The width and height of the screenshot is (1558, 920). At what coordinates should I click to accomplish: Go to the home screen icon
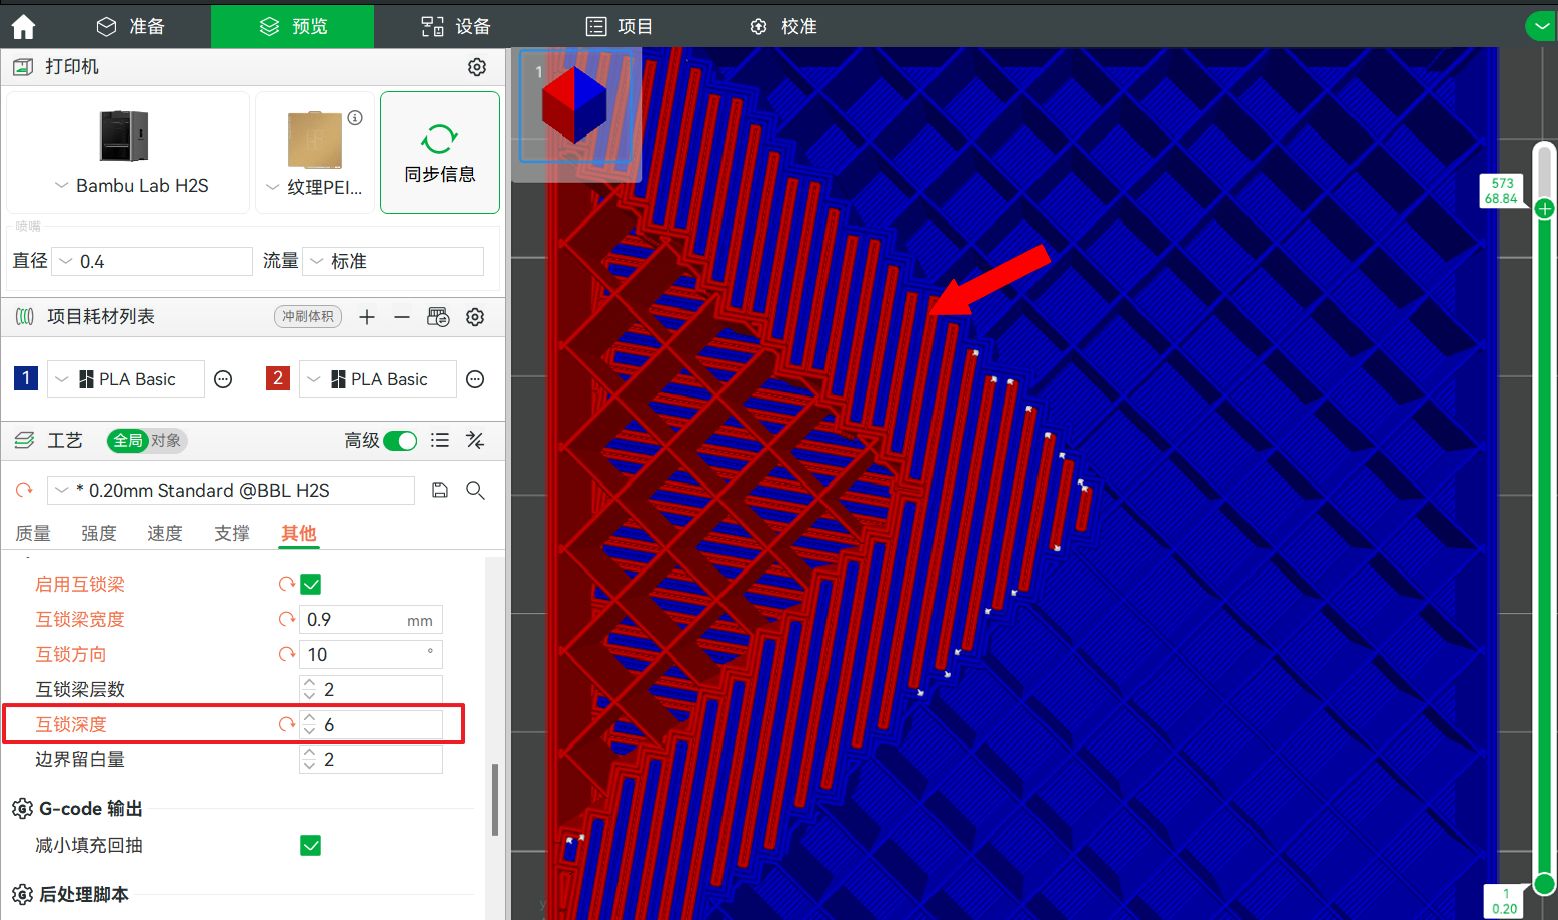[x=23, y=27]
